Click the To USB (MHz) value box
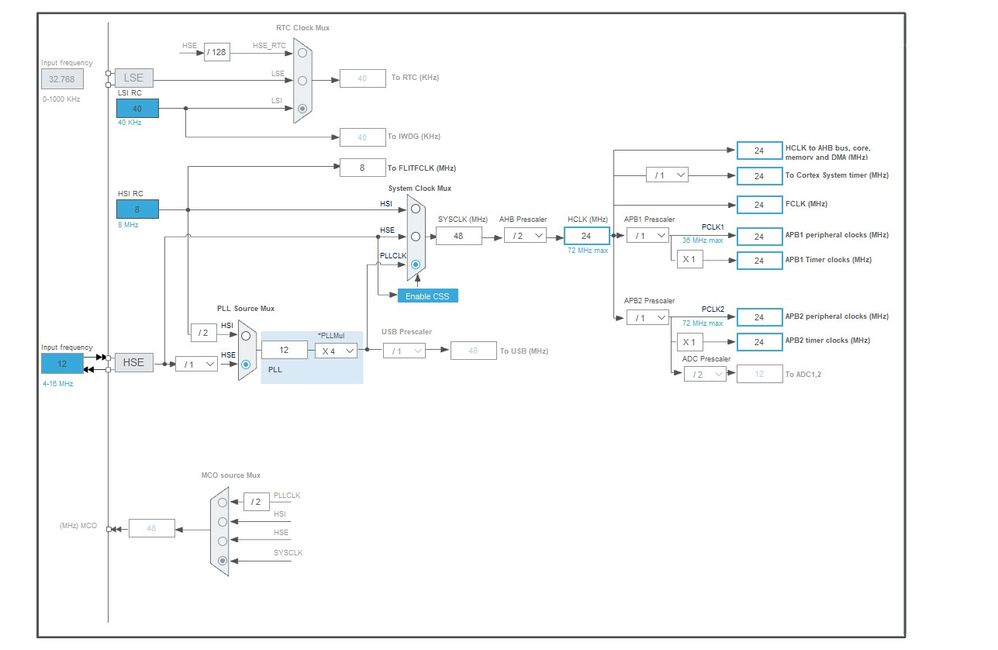Screen dimensions: 998x650 [473, 351]
